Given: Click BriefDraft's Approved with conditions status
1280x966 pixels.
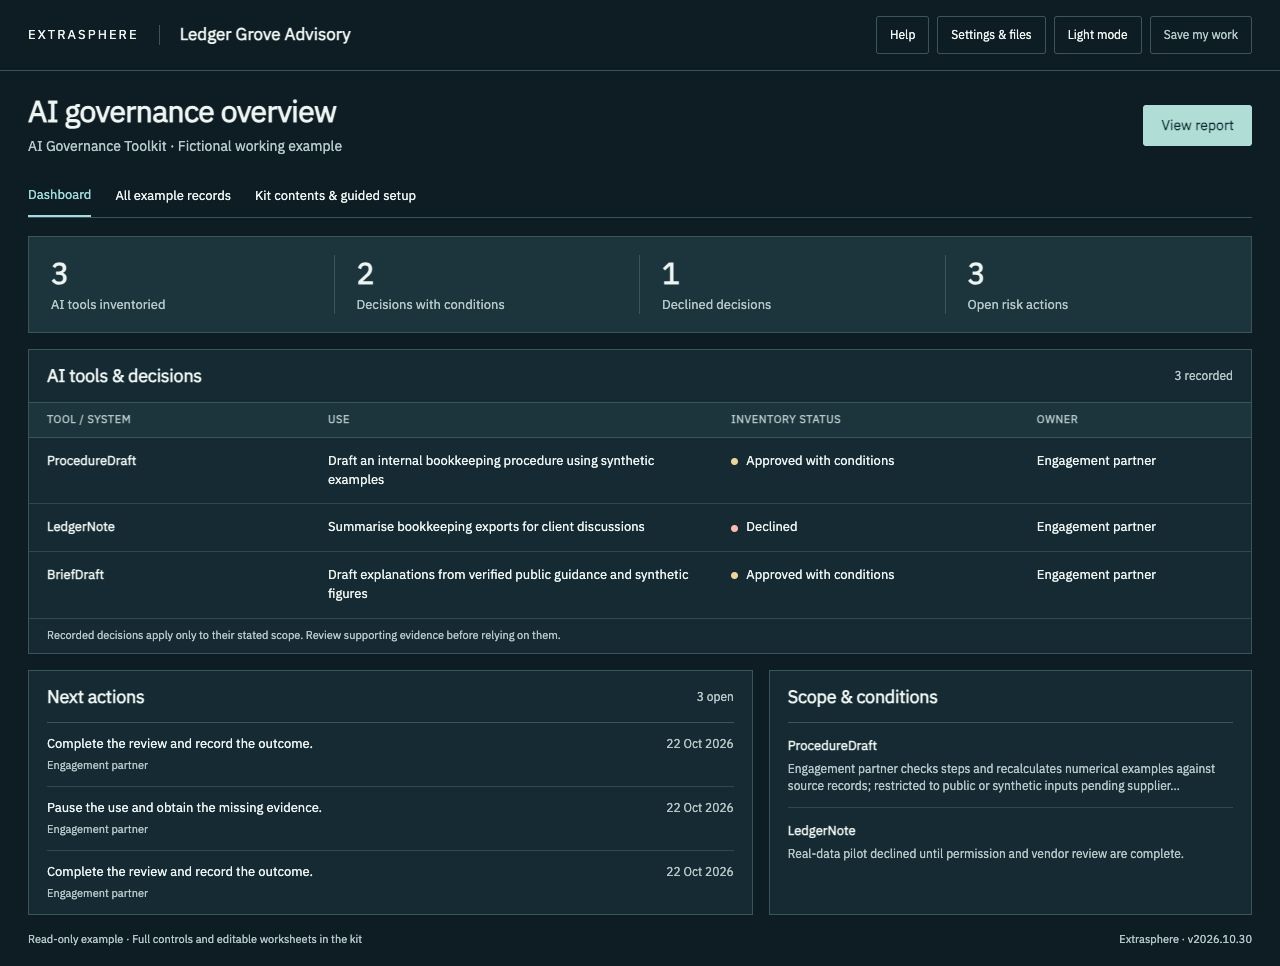Looking at the screenshot, I should (x=813, y=575).
